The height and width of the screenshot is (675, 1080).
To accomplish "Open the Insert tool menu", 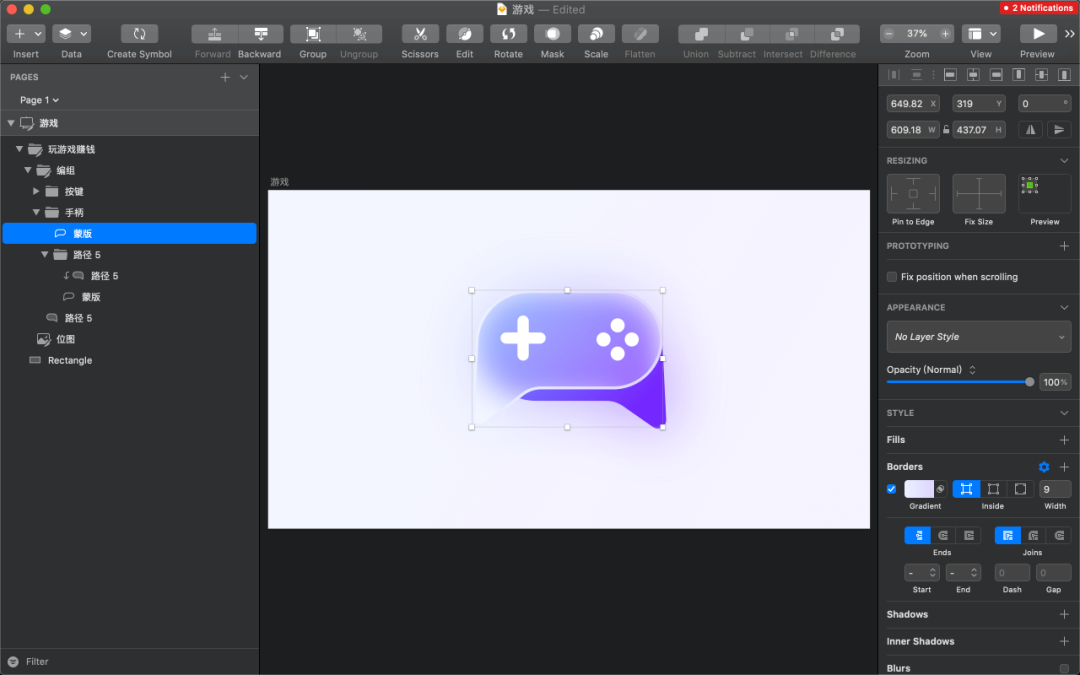I will pos(25,34).
